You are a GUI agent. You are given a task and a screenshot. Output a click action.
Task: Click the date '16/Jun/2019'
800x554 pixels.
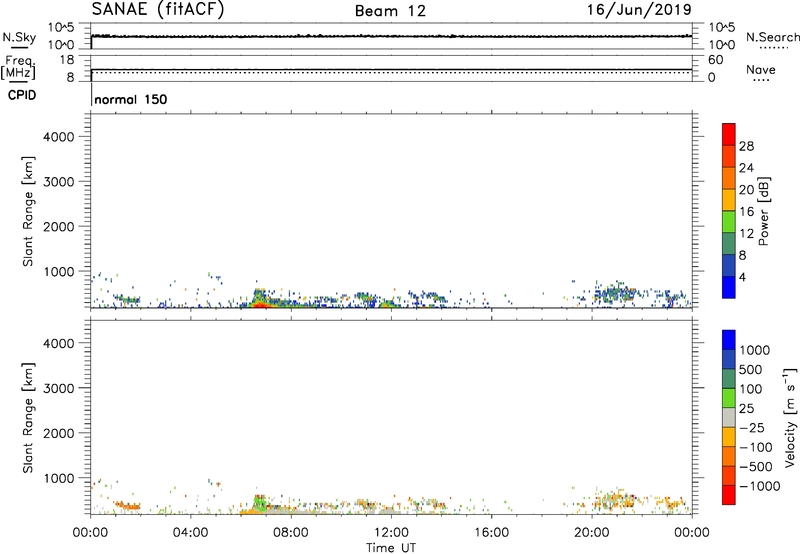639,10
